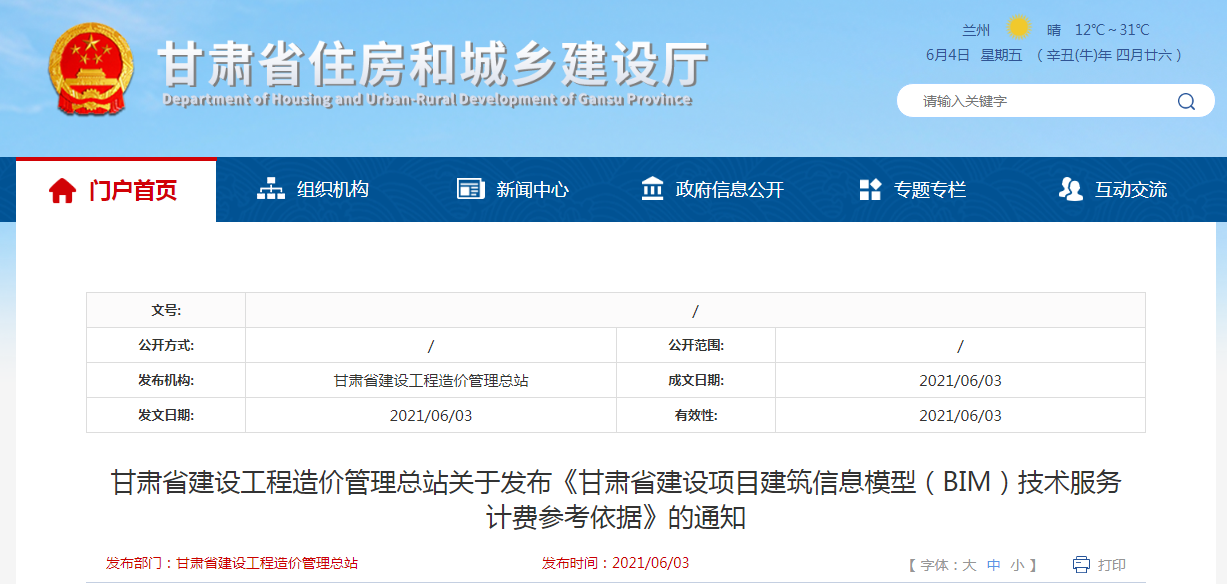Set font size to 小

tap(1017, 565)
